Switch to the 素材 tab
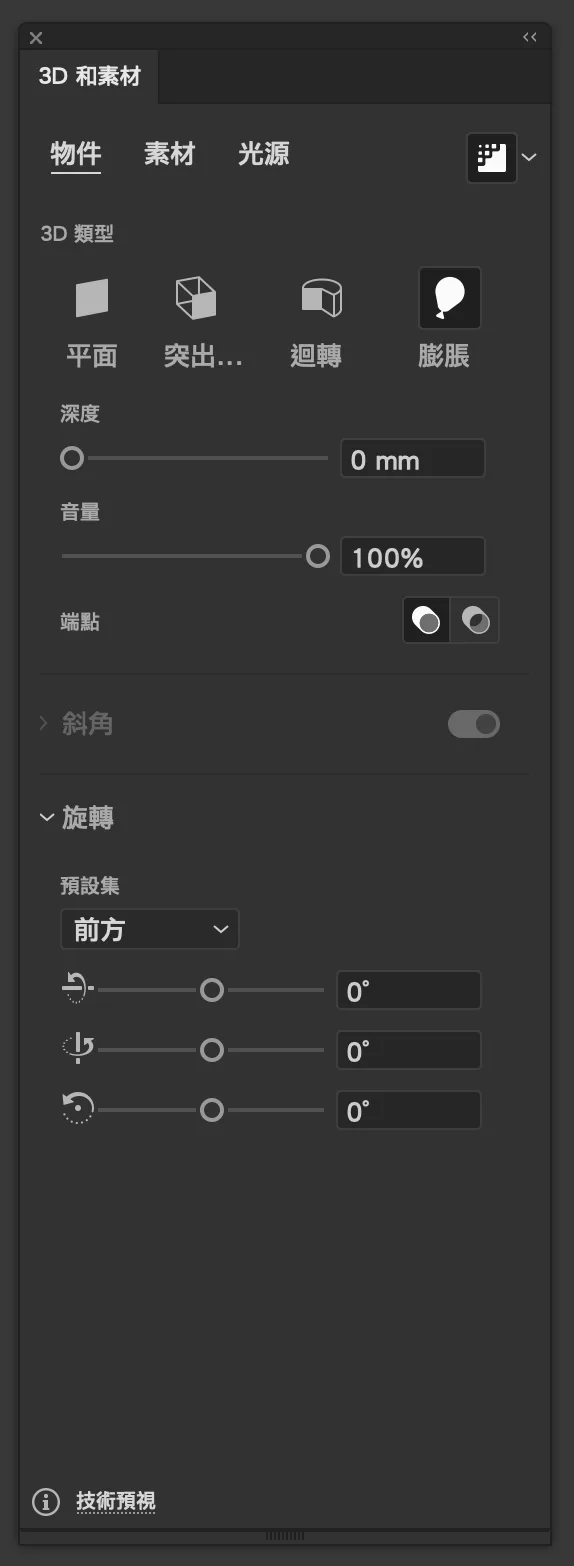The width and height of the screenshot is (574, 1566). click(x=169, y=154)
